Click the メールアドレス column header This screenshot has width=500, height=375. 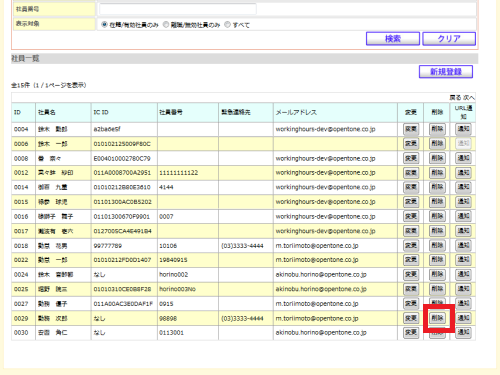(335, 113)
